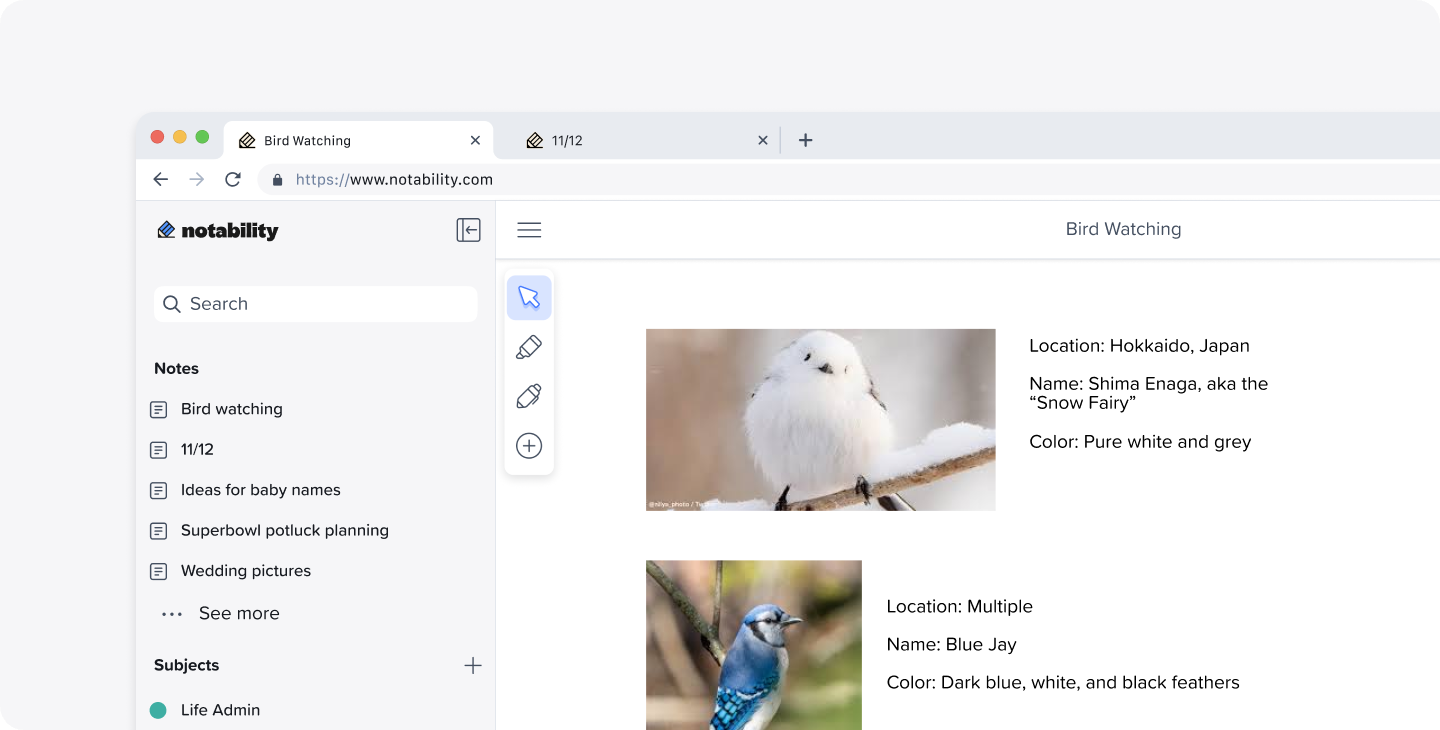Click the Notes section heading
The image size is (1440, 730).
click(176, 368)
